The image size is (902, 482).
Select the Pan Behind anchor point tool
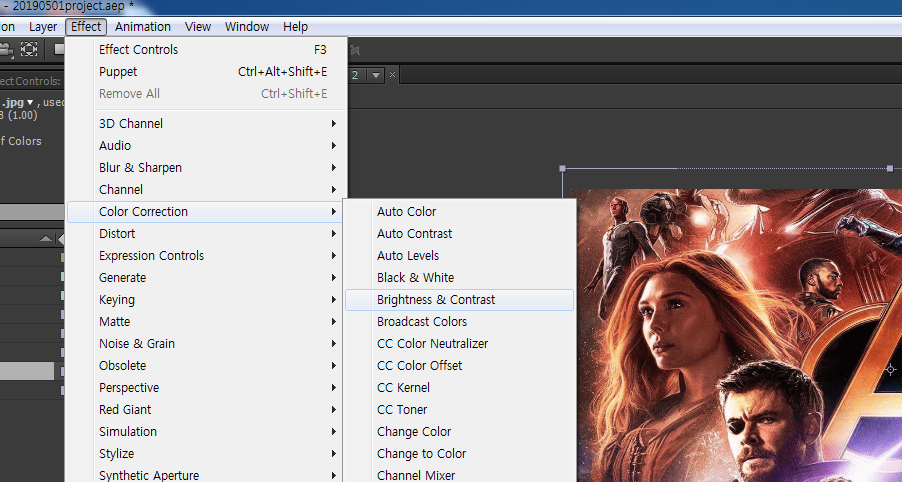tap(29, 49)
